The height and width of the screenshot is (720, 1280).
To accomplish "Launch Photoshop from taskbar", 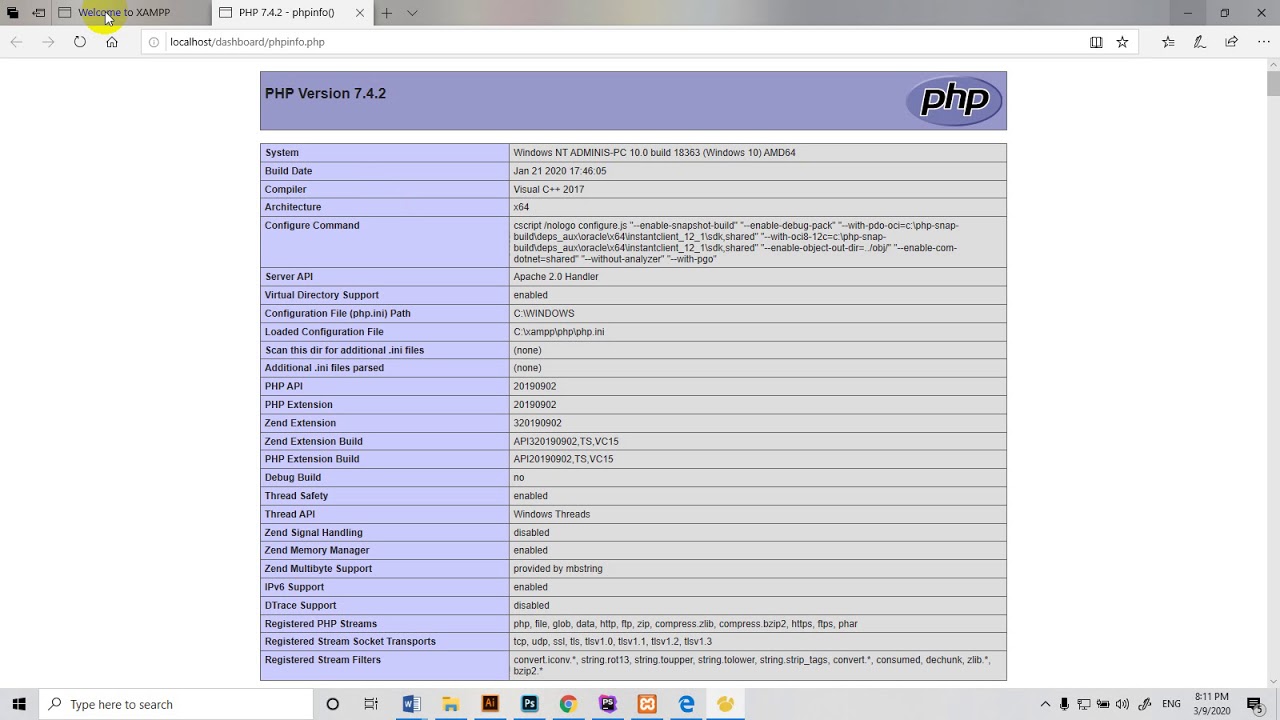I will (529, 704).
